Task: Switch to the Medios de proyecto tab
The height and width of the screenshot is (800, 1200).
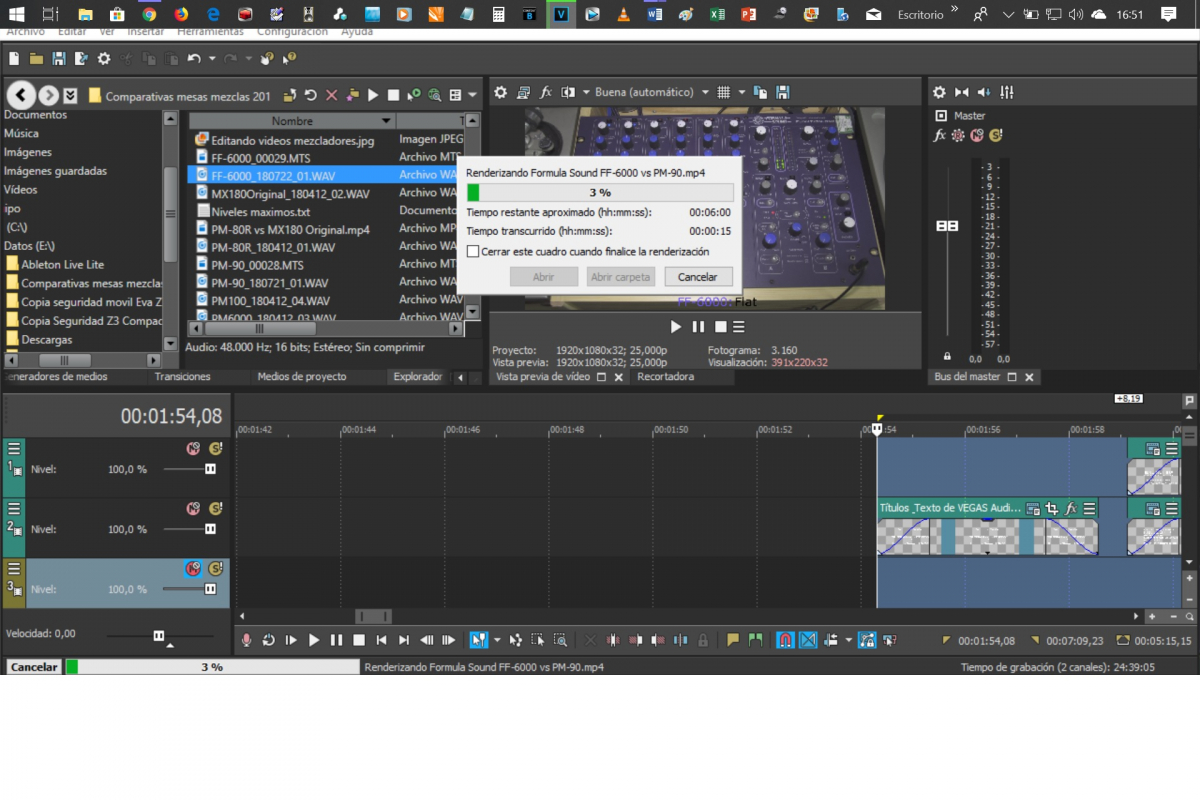Action: pyautogui.click(x=301, y=377)
